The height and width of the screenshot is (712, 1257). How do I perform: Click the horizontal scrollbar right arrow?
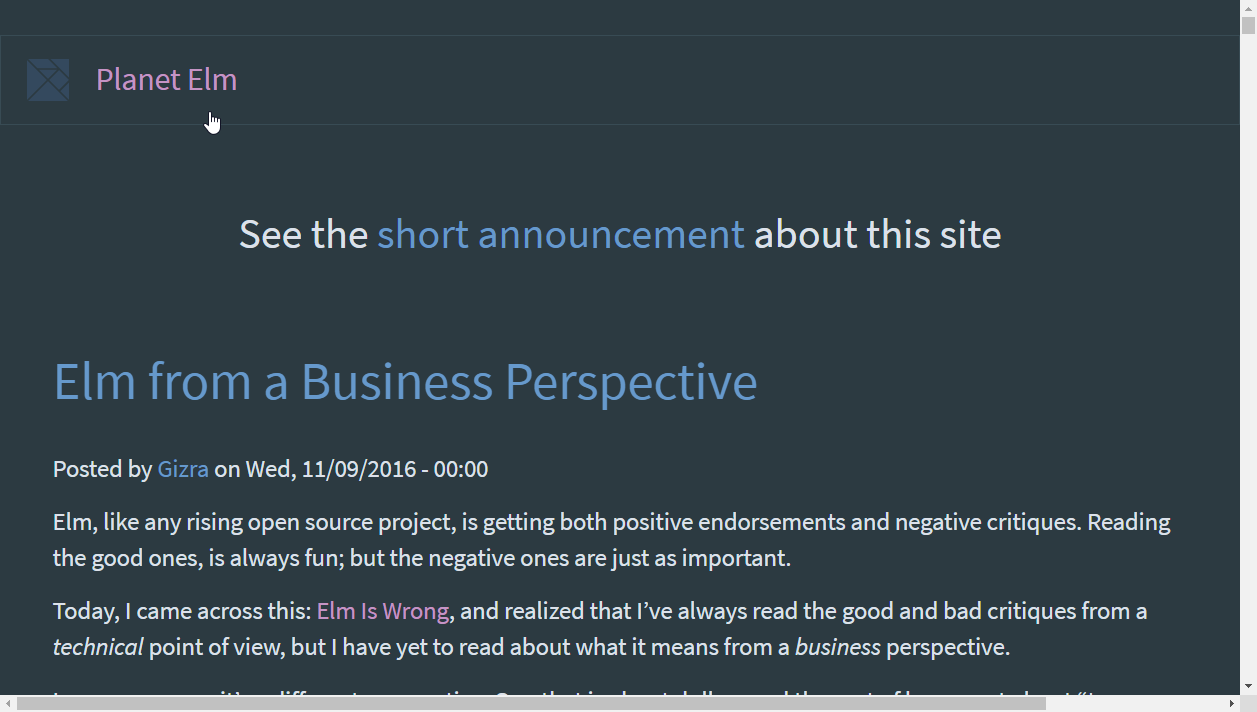(x=1232, y=704)
